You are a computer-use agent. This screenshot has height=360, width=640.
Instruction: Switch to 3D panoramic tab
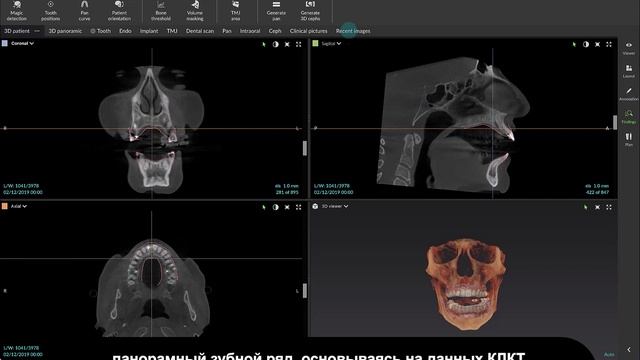click(65, 31)
